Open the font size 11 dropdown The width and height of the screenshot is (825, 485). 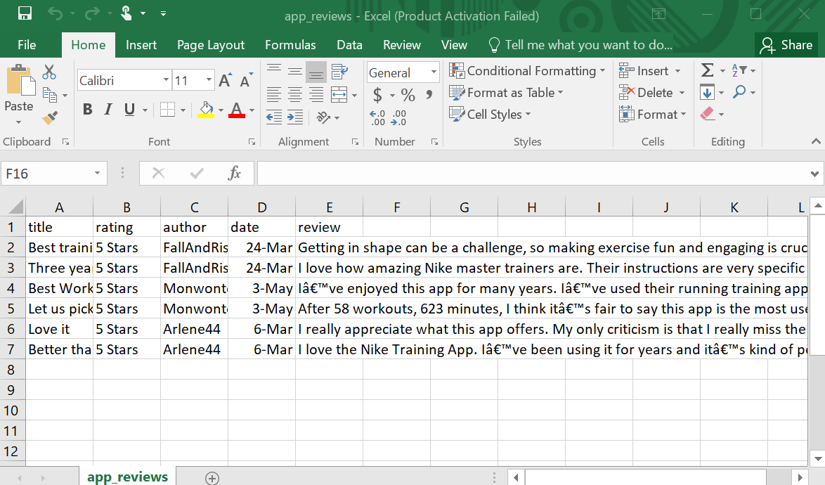[x=209, y=80]
